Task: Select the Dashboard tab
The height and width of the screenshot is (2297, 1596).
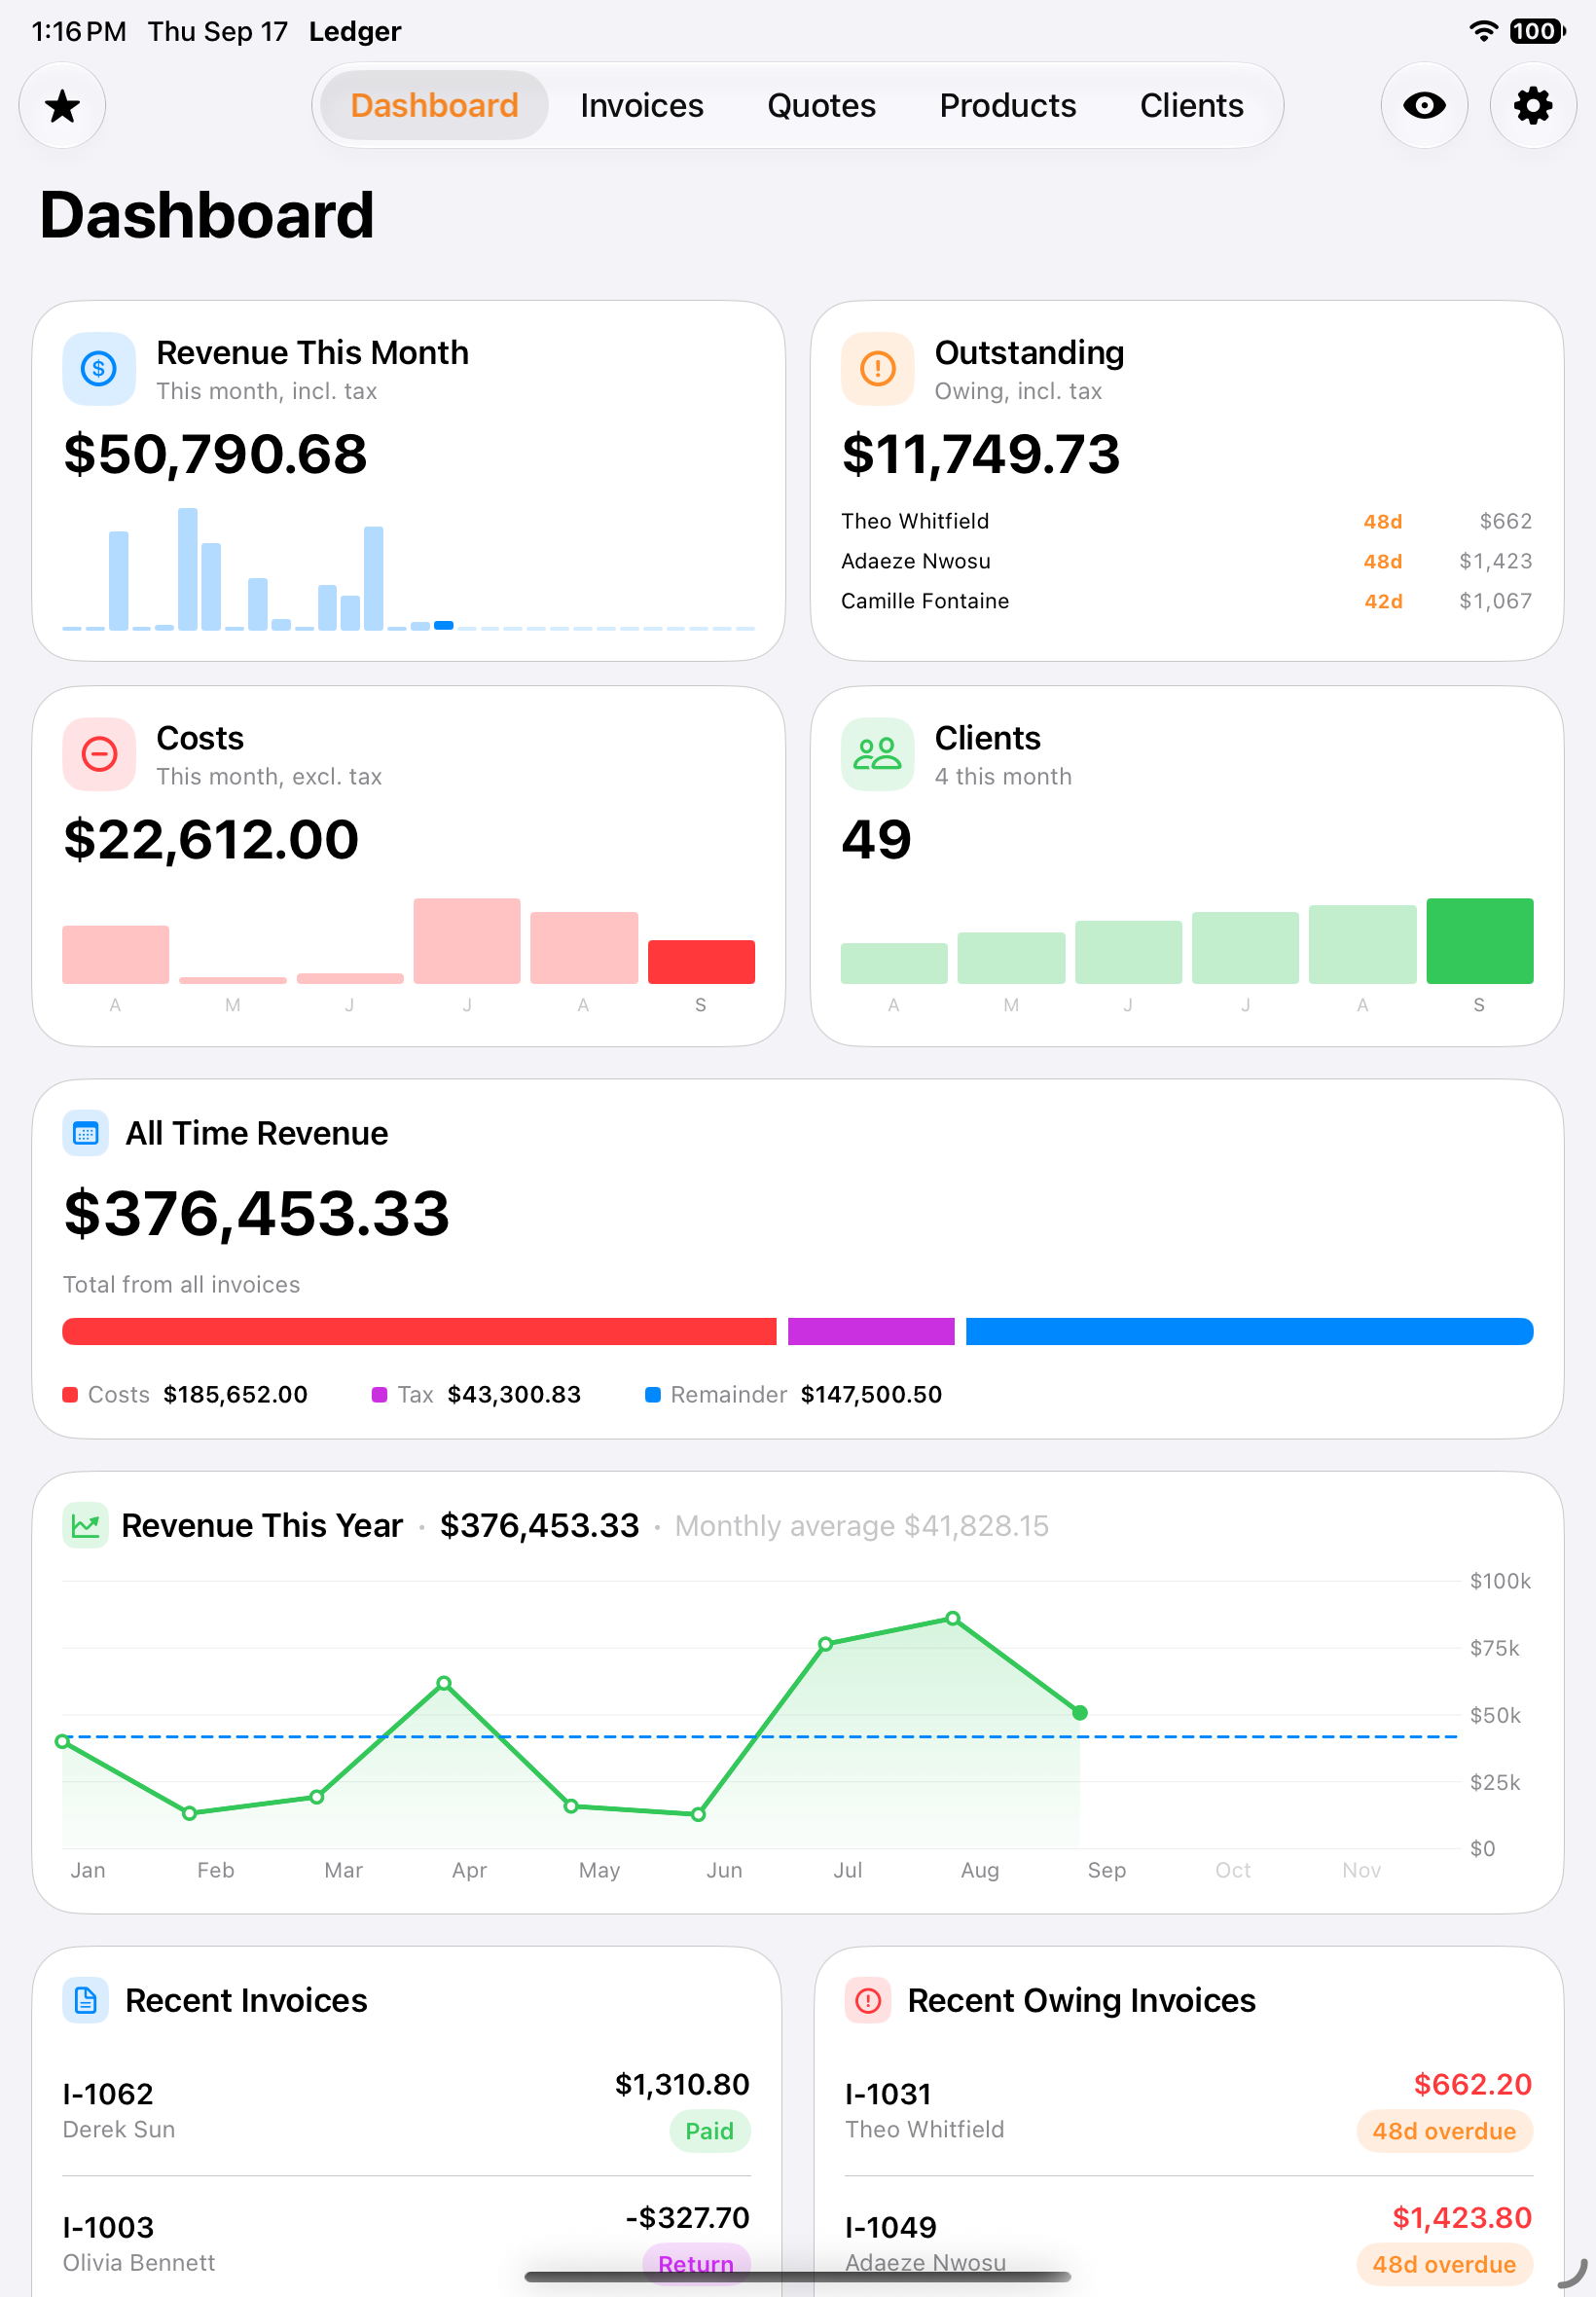Action: pos(434,105)
